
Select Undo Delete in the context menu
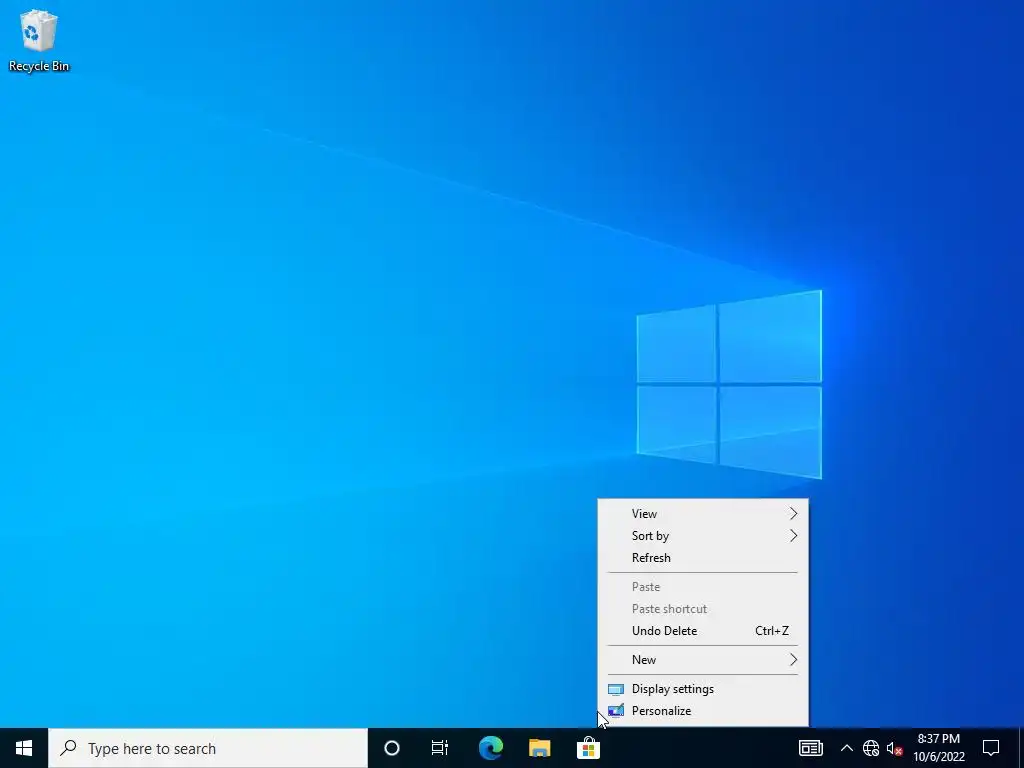703,631
